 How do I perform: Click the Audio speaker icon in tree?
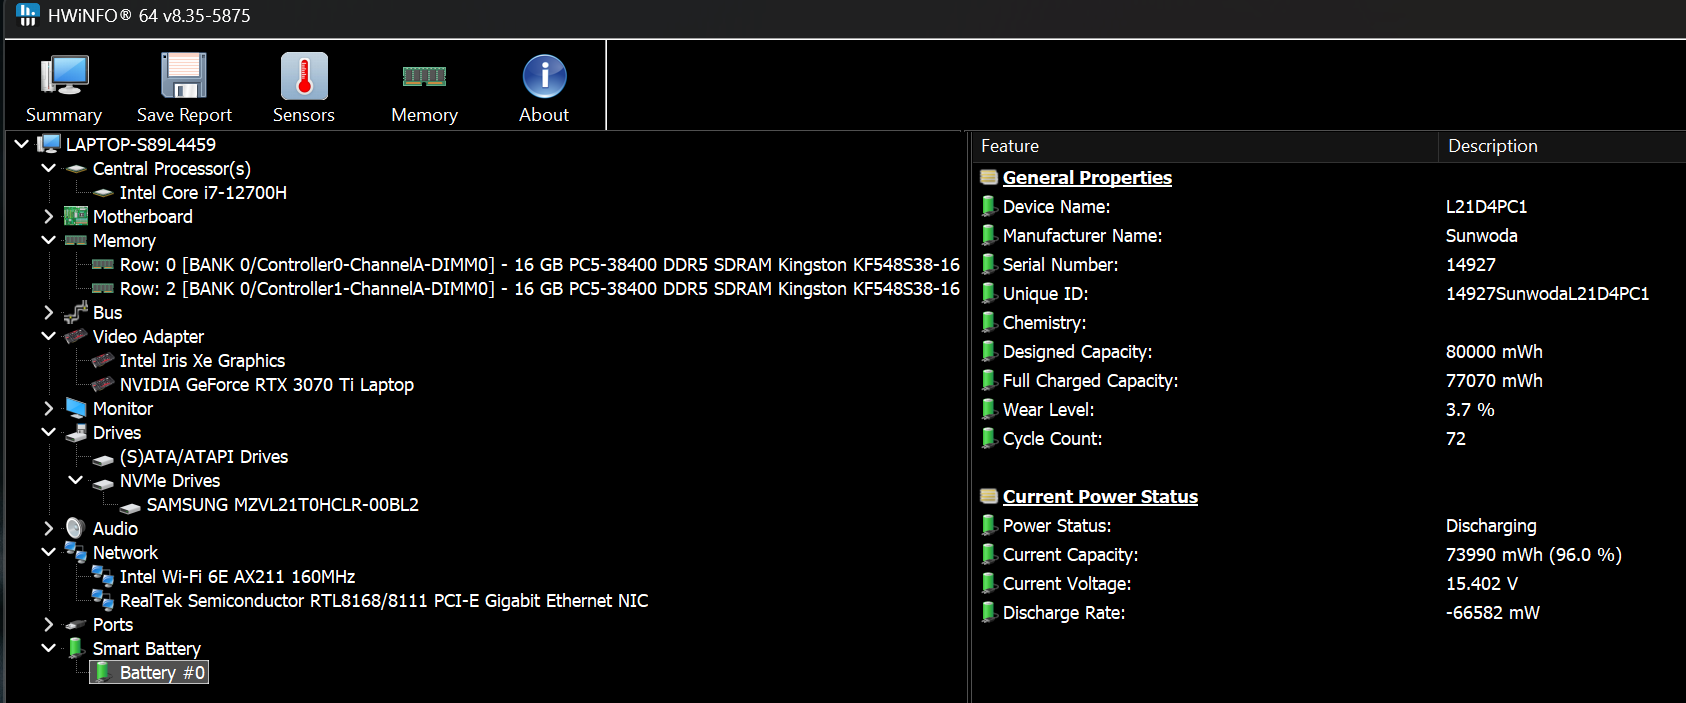click(x=76, y=528)
